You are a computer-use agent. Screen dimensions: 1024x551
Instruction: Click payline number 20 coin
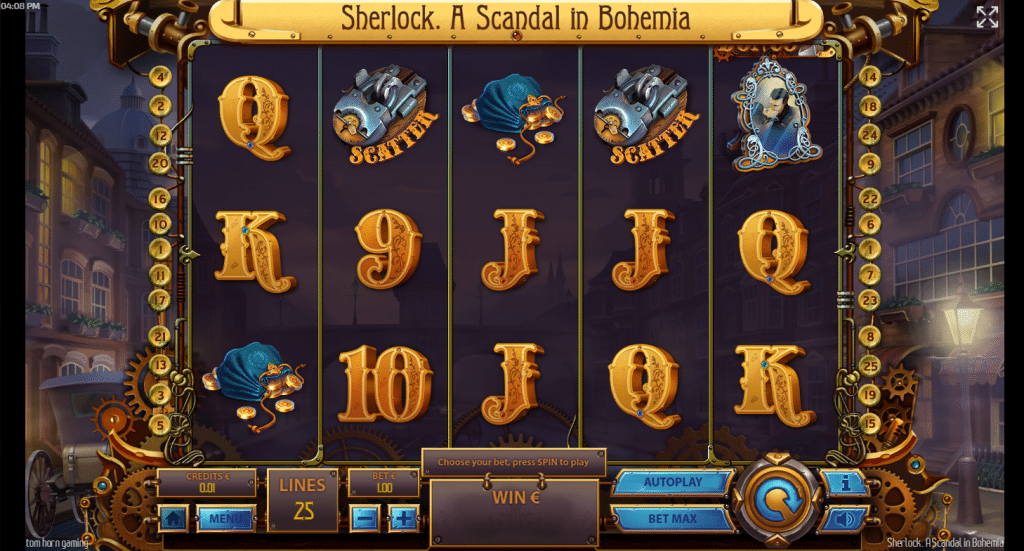click(160, 163)
